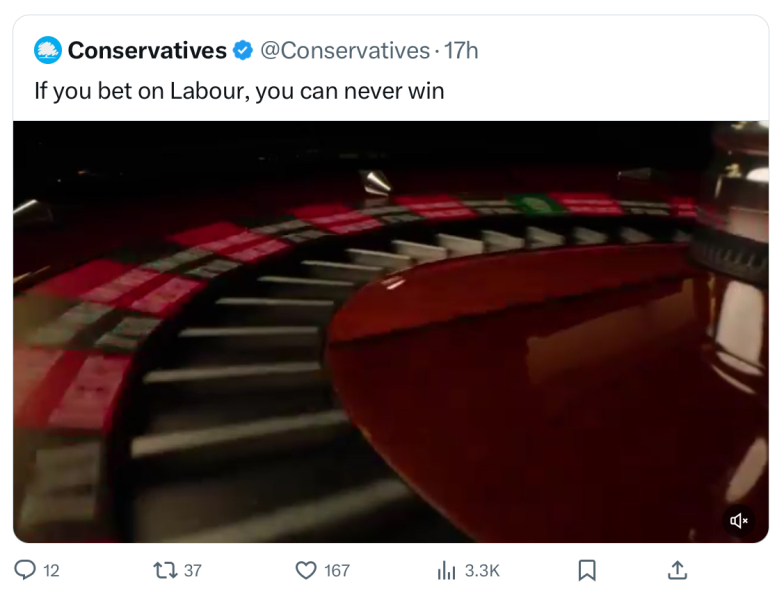Open the tweet via the 17h timestamp

coord(461,50)
